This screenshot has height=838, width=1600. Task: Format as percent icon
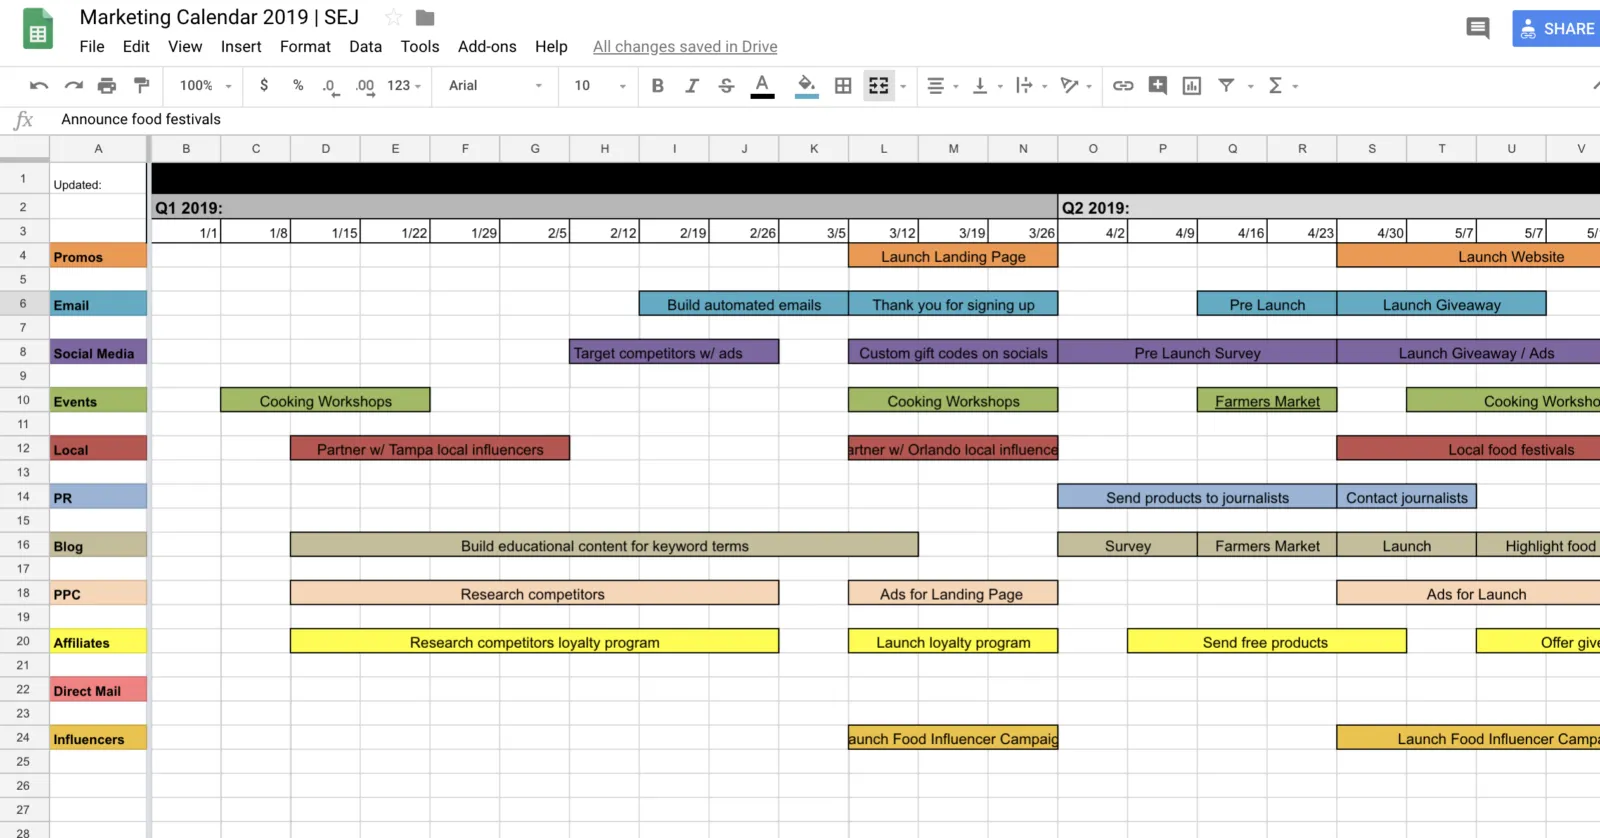click(x=298, y=86)
